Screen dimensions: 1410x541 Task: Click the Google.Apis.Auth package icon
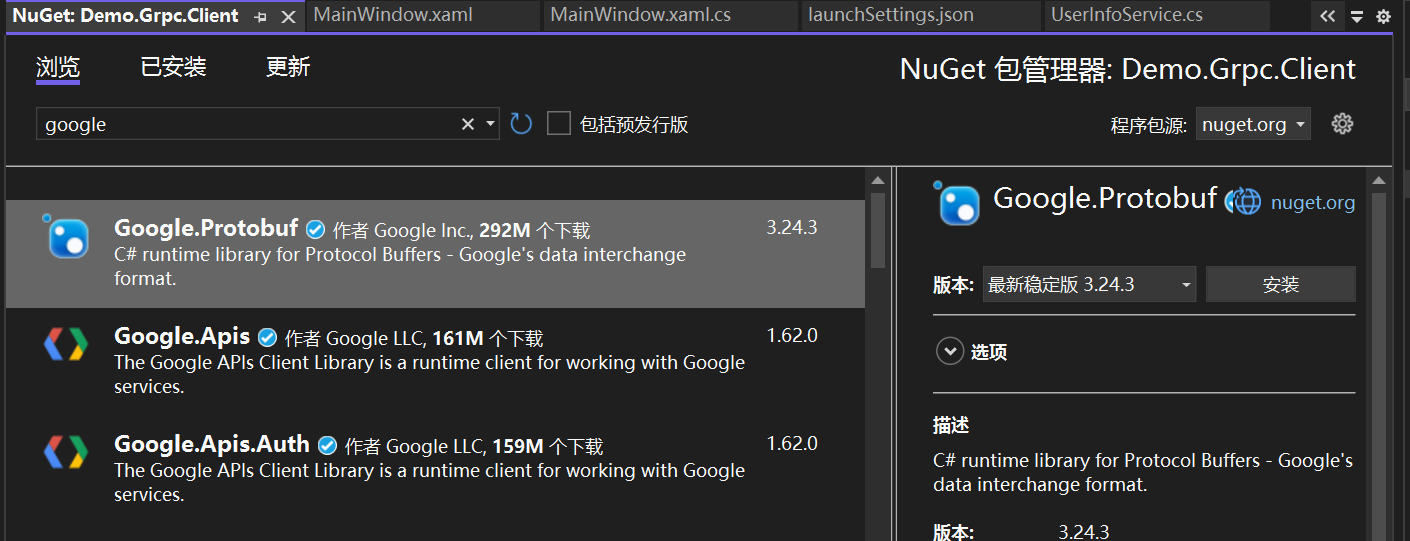tap(66, 452)
